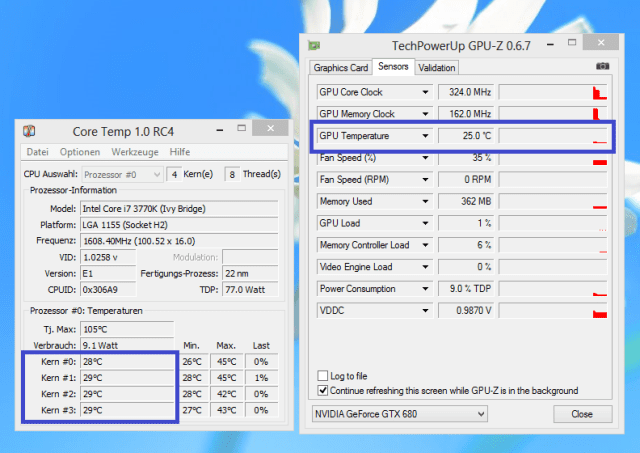Screen dimensions: 640x453
Task: Click the Thread(s) count field showing 8
Action: [x=232, y=175]
